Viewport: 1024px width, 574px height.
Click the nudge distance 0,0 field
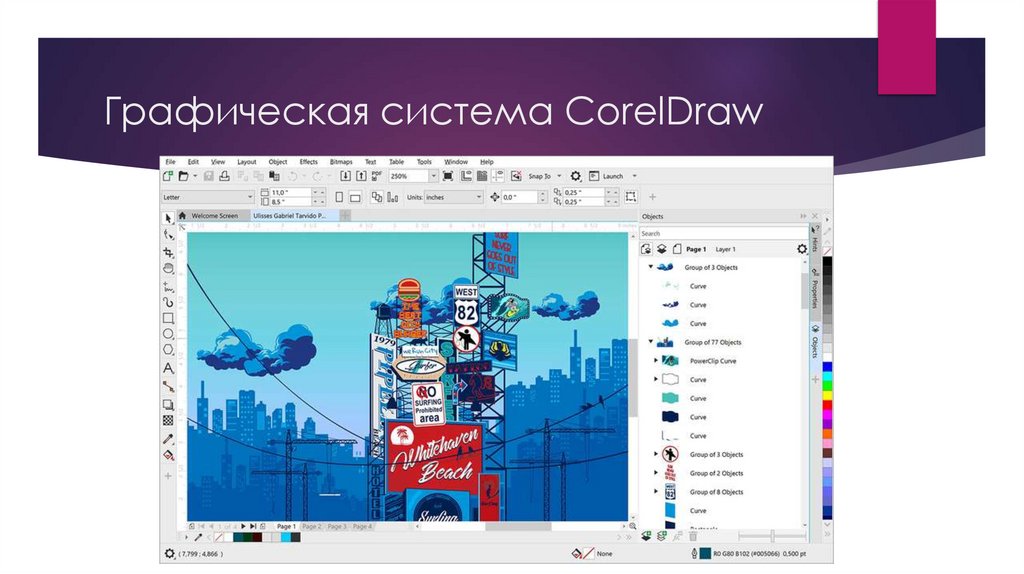click(x=519, y=197)
